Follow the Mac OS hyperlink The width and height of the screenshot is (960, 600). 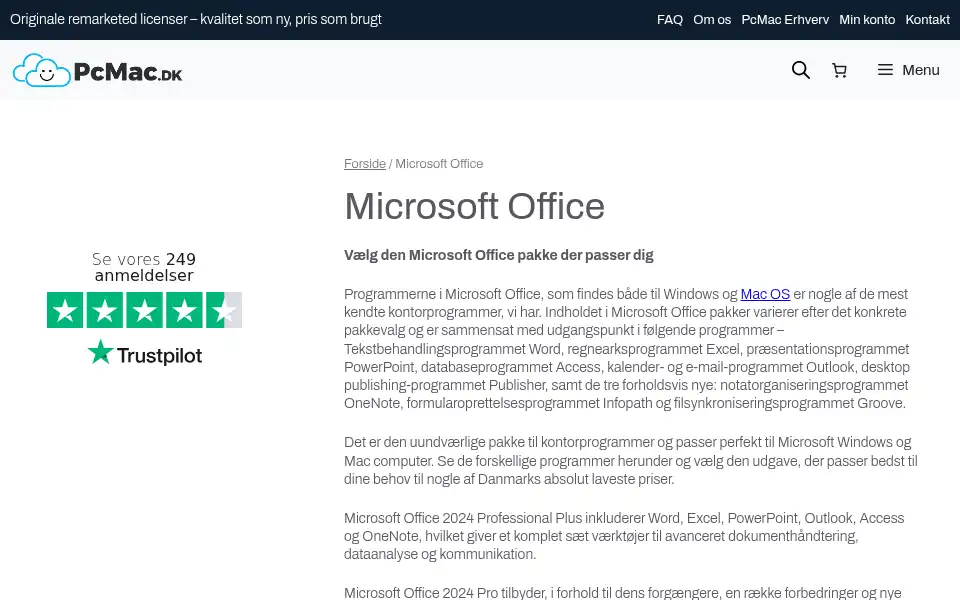(765, 294)
